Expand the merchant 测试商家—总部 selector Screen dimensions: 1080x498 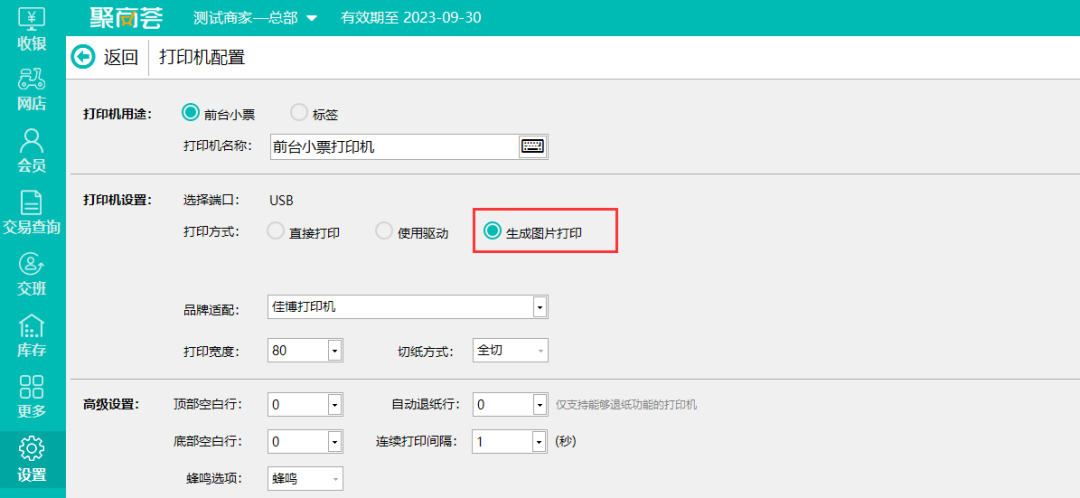pos(311,18)
